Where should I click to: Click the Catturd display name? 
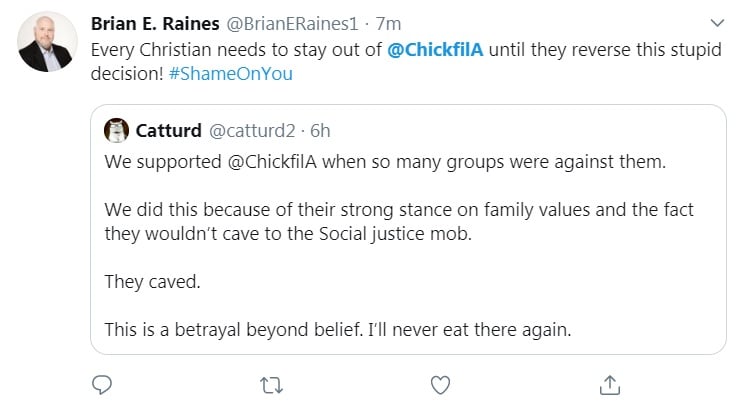tap(169, 131)
